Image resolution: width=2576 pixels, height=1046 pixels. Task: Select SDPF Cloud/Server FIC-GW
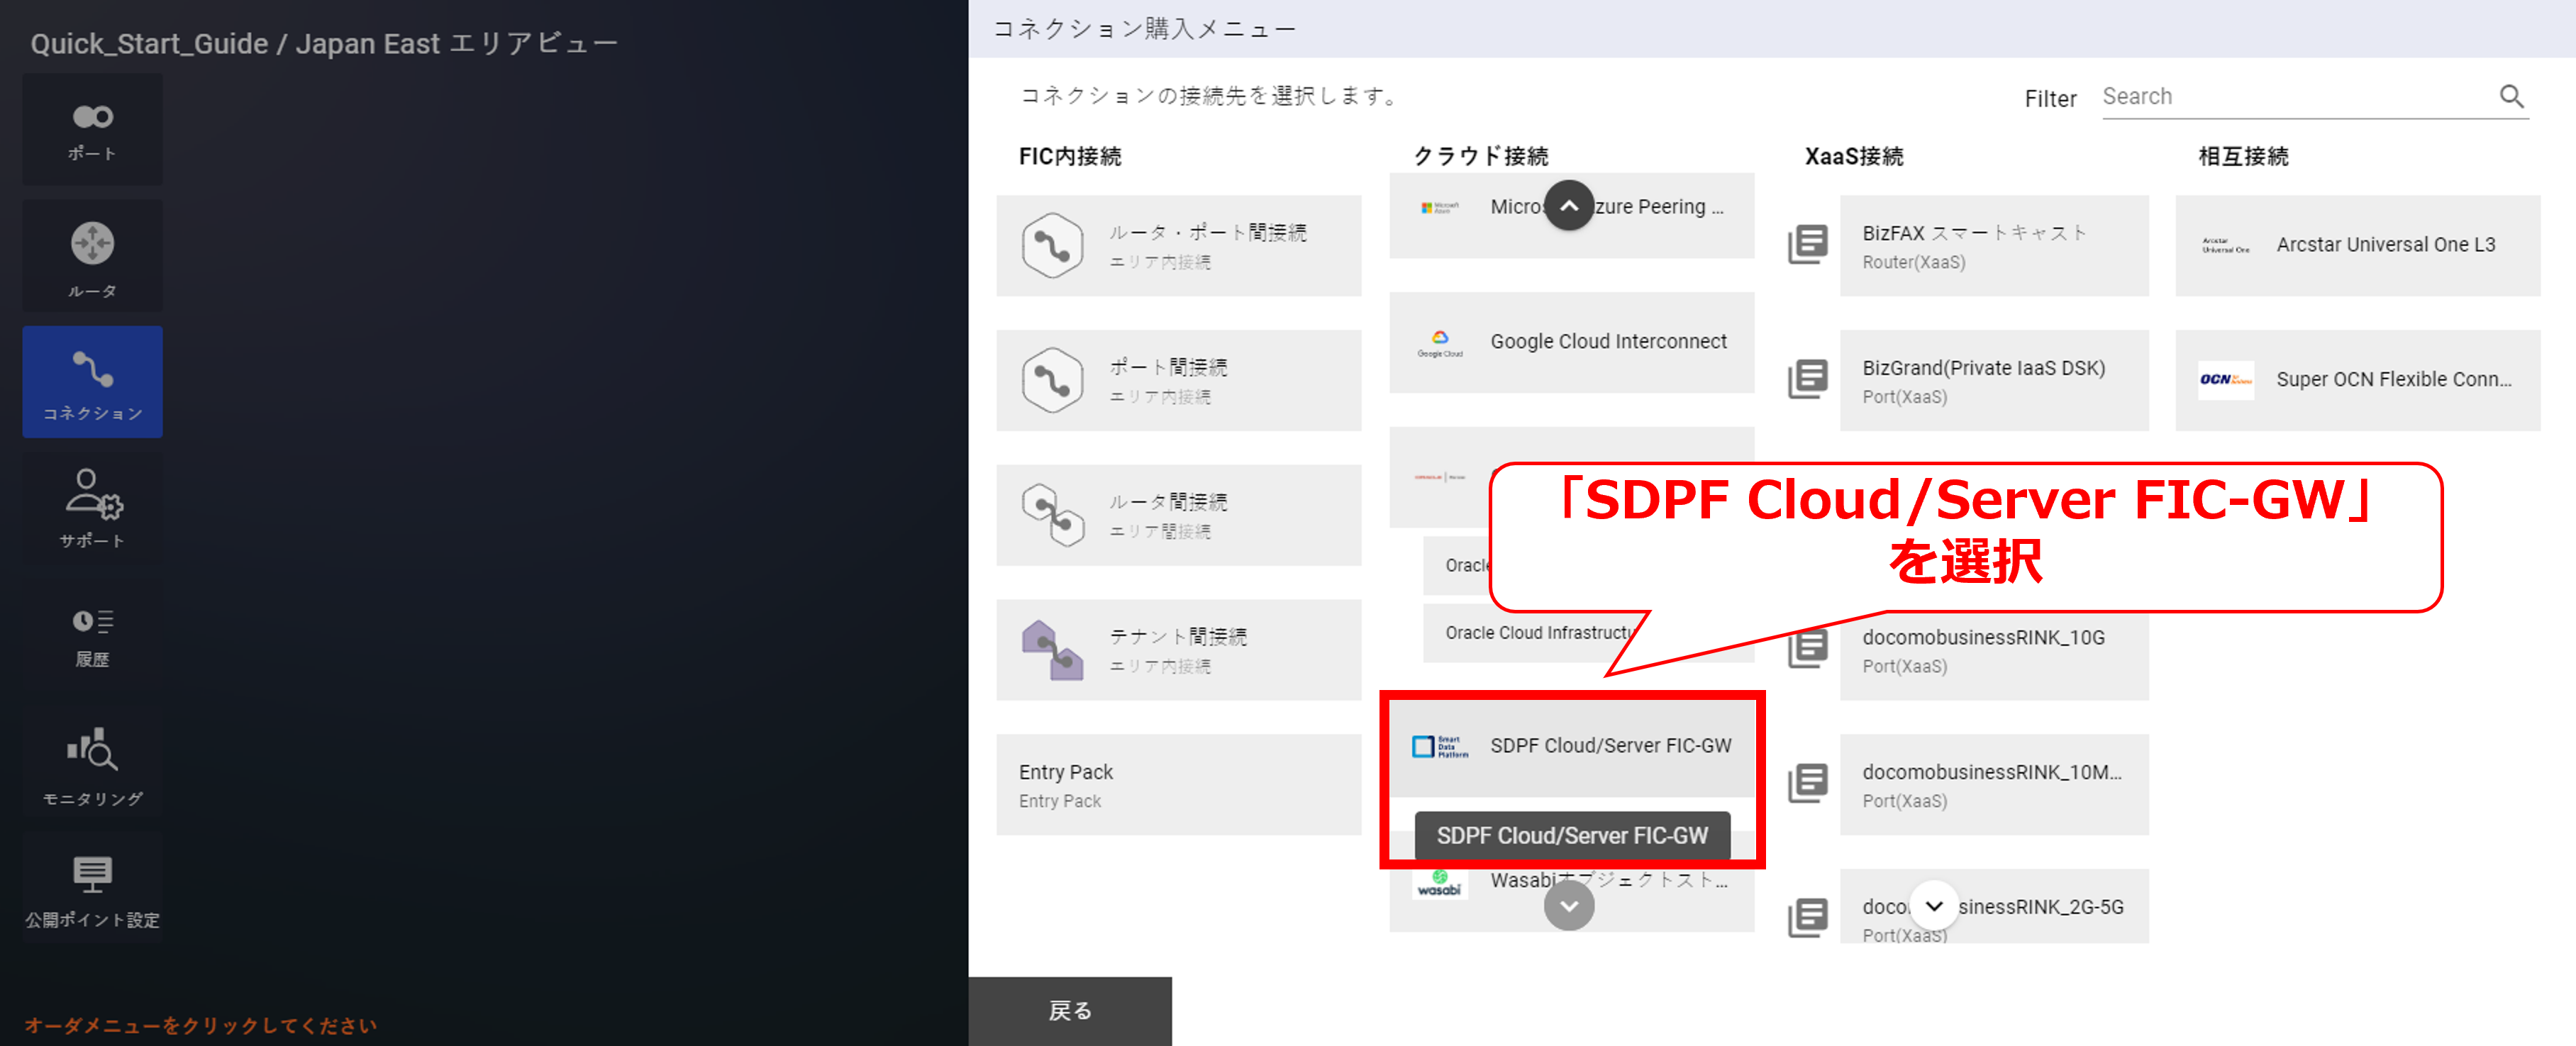1610,745
